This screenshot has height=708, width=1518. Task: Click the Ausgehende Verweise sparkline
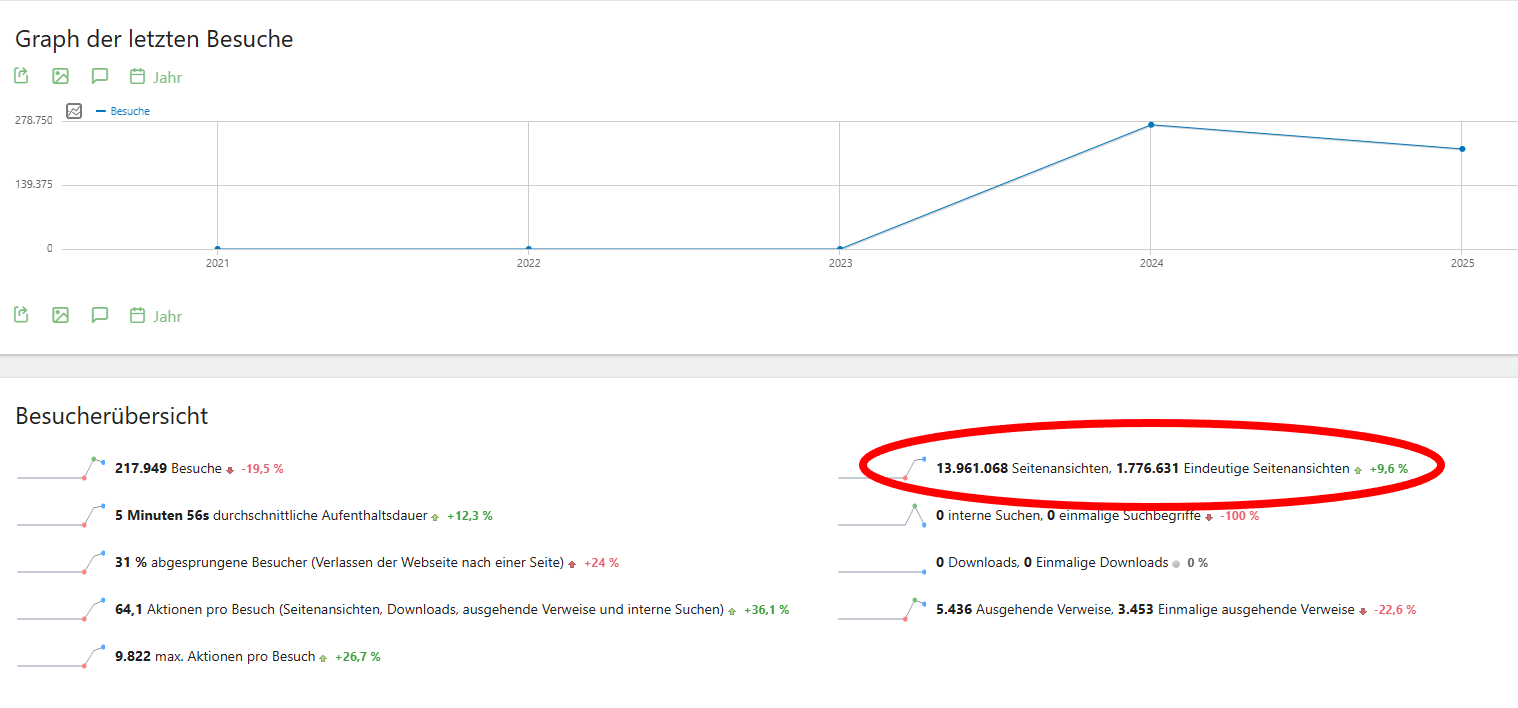click(x=882, y=610)
